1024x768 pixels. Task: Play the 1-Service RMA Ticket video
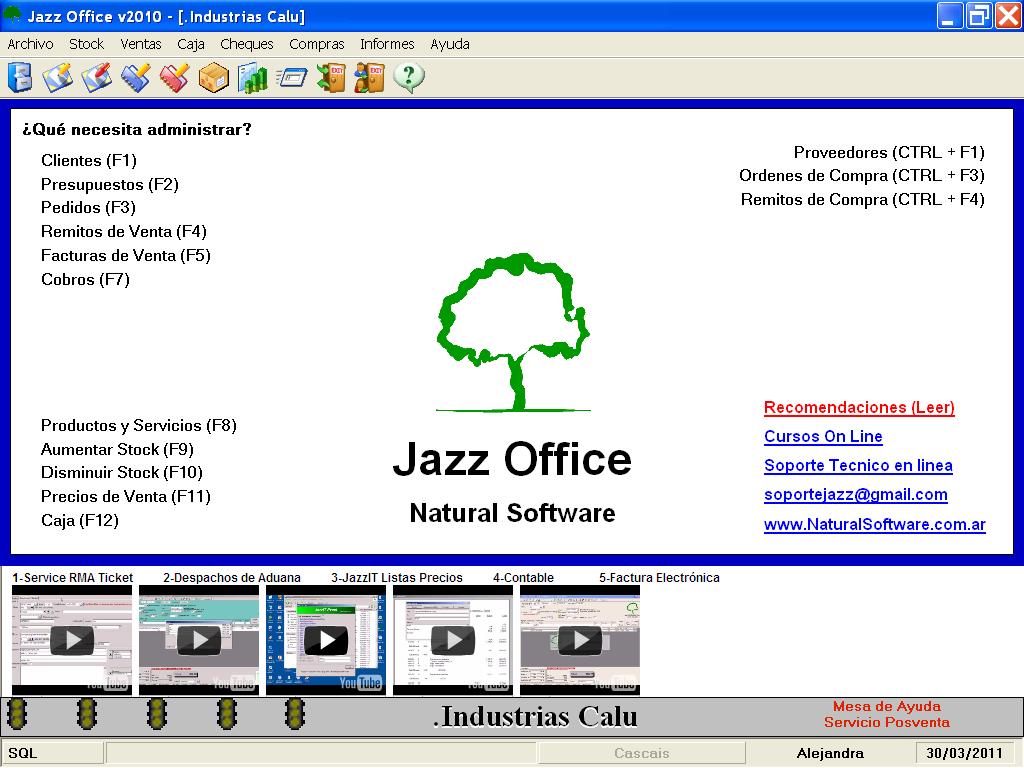coord(72,641)
